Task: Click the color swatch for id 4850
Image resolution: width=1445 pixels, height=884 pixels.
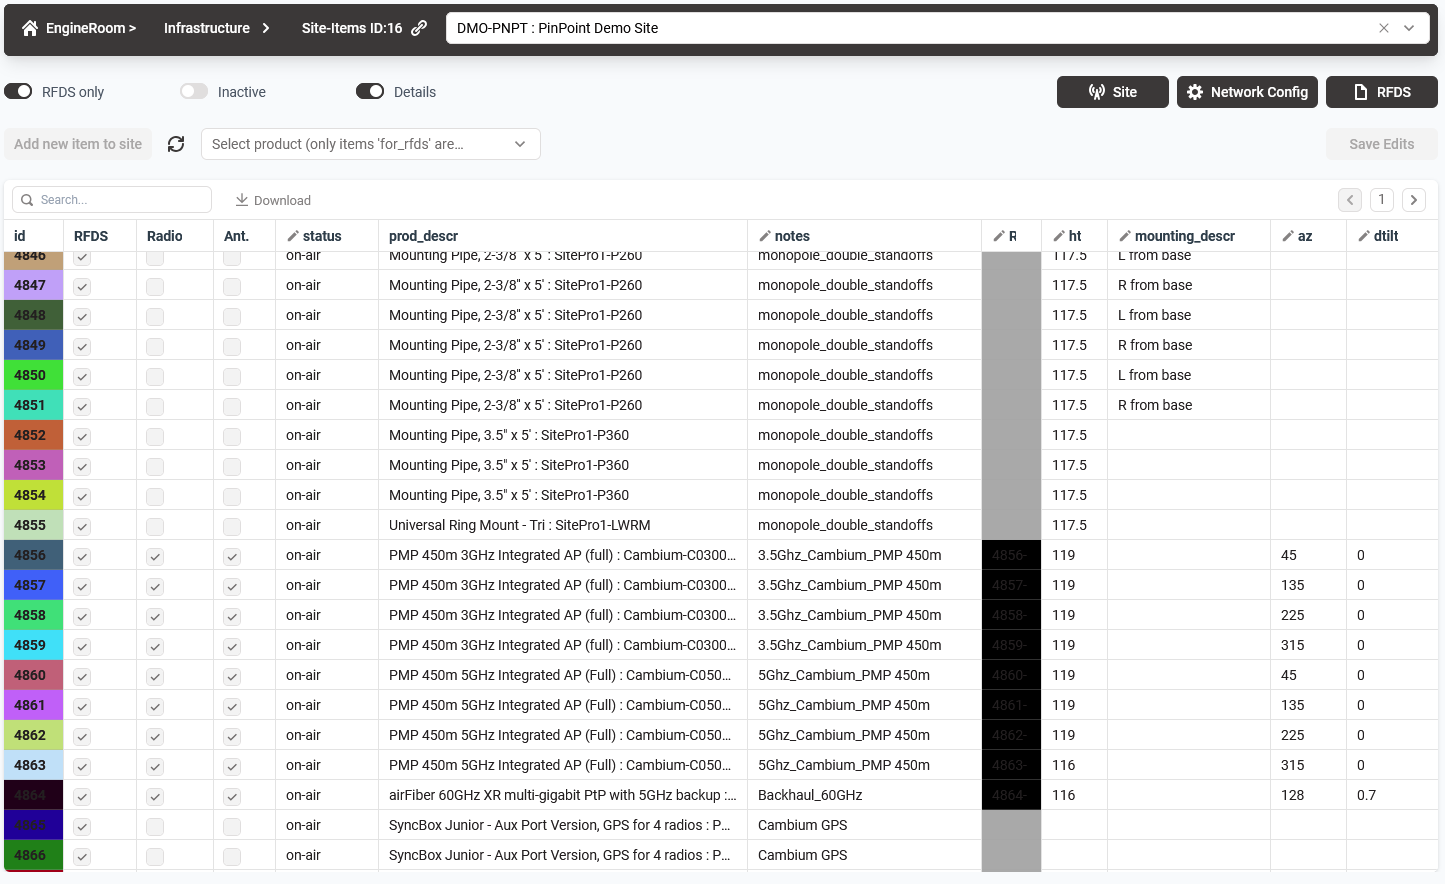Action: (33, 375)
